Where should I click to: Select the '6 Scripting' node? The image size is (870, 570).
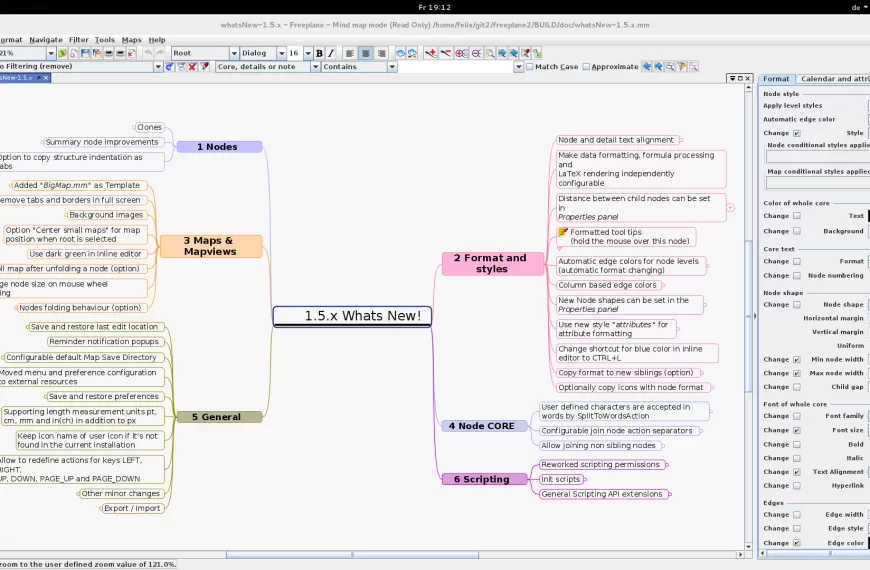pos(484,479)
